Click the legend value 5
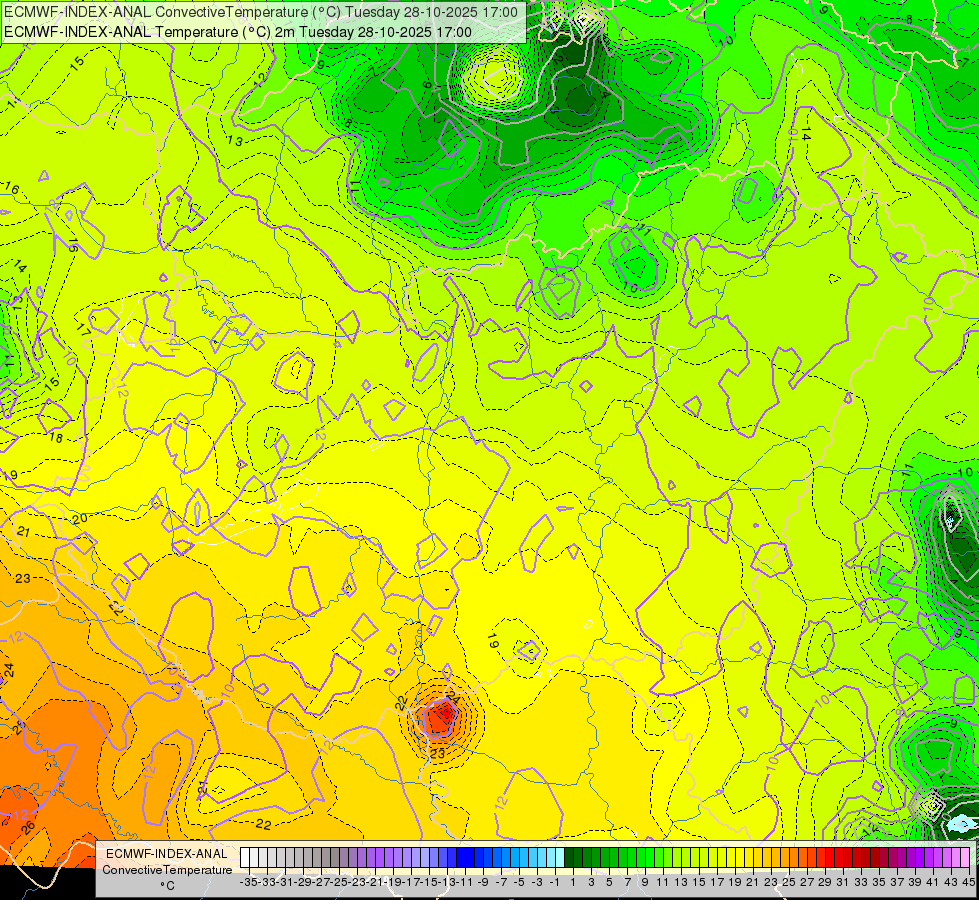The height and width of the screenshot is (900, 979). (x=609, y=883)
